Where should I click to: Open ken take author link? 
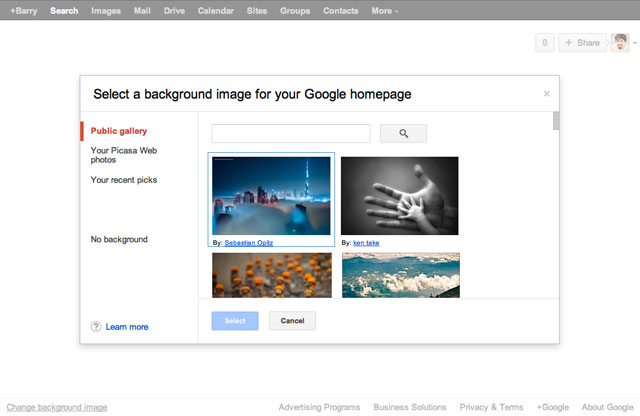(366, 242)
